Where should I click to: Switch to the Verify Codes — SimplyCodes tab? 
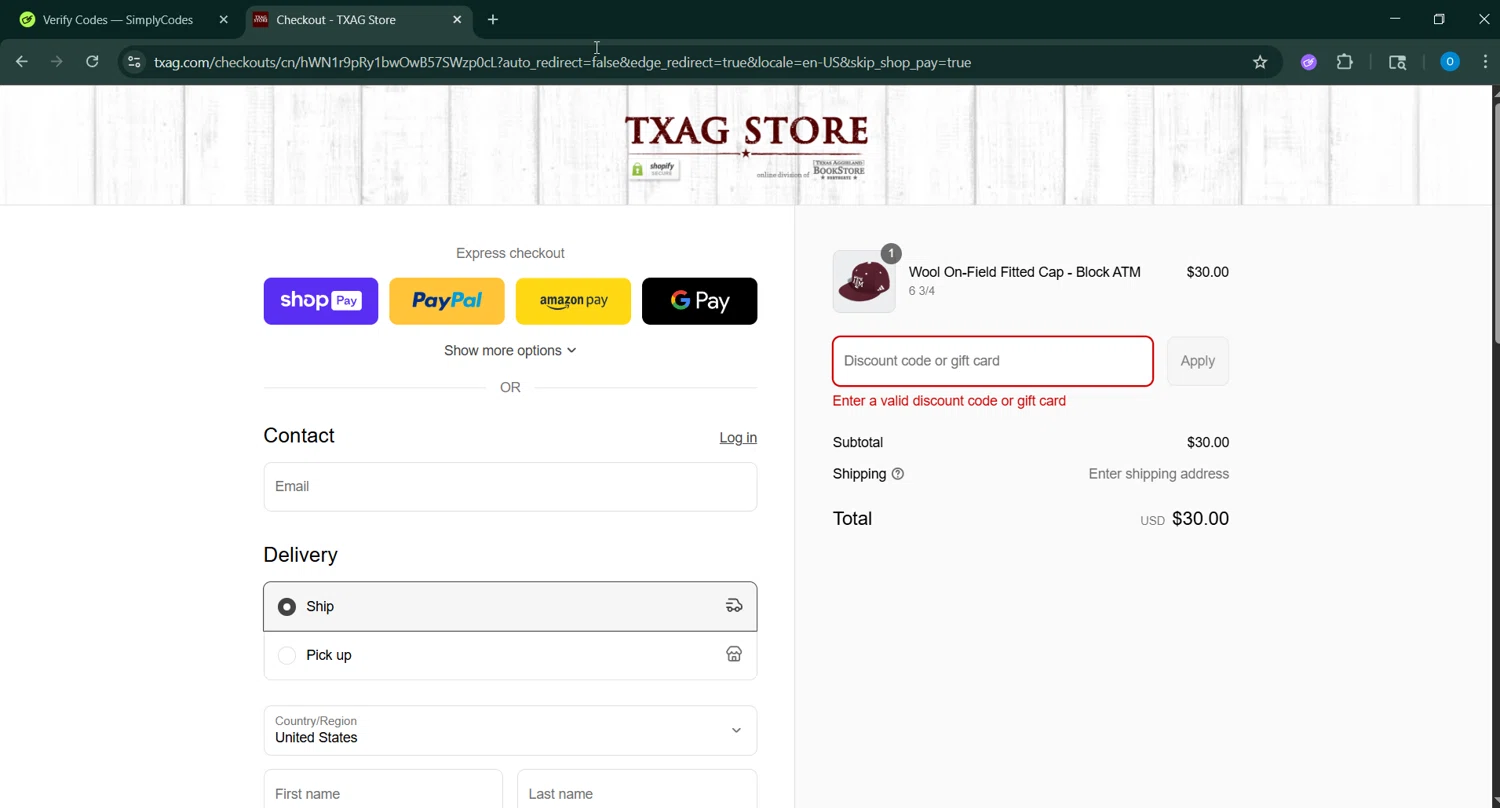click(x=118, y=19)
